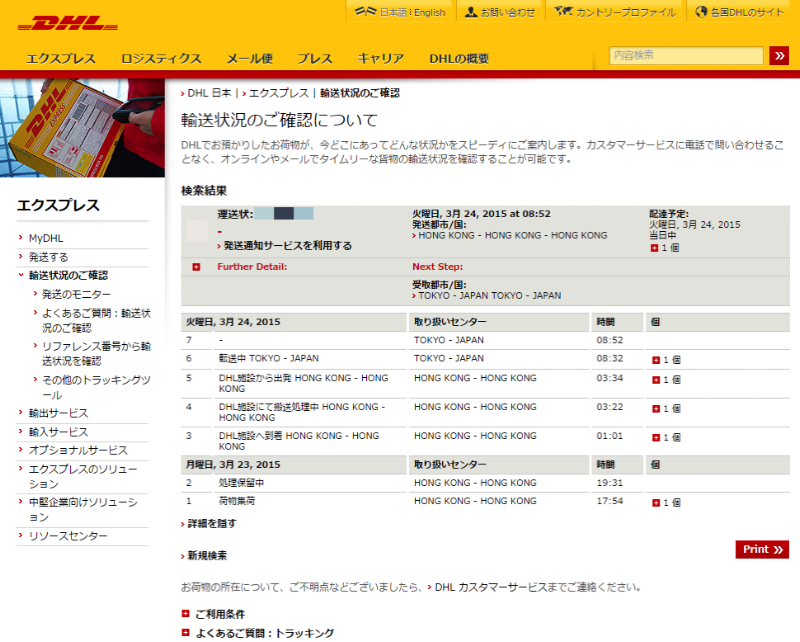Open 発送する in sidebar
The height and width of the screenshot is (642, 800).
pyautogui.click(x=48, y=257)
